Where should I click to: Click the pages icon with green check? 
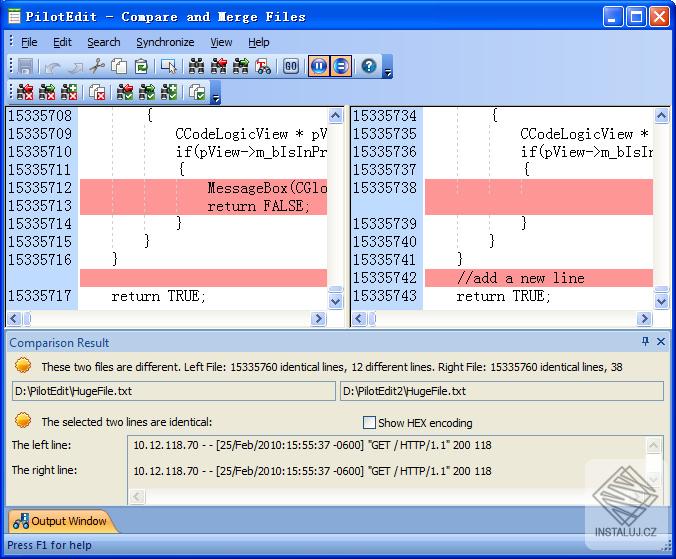point(197,92)
